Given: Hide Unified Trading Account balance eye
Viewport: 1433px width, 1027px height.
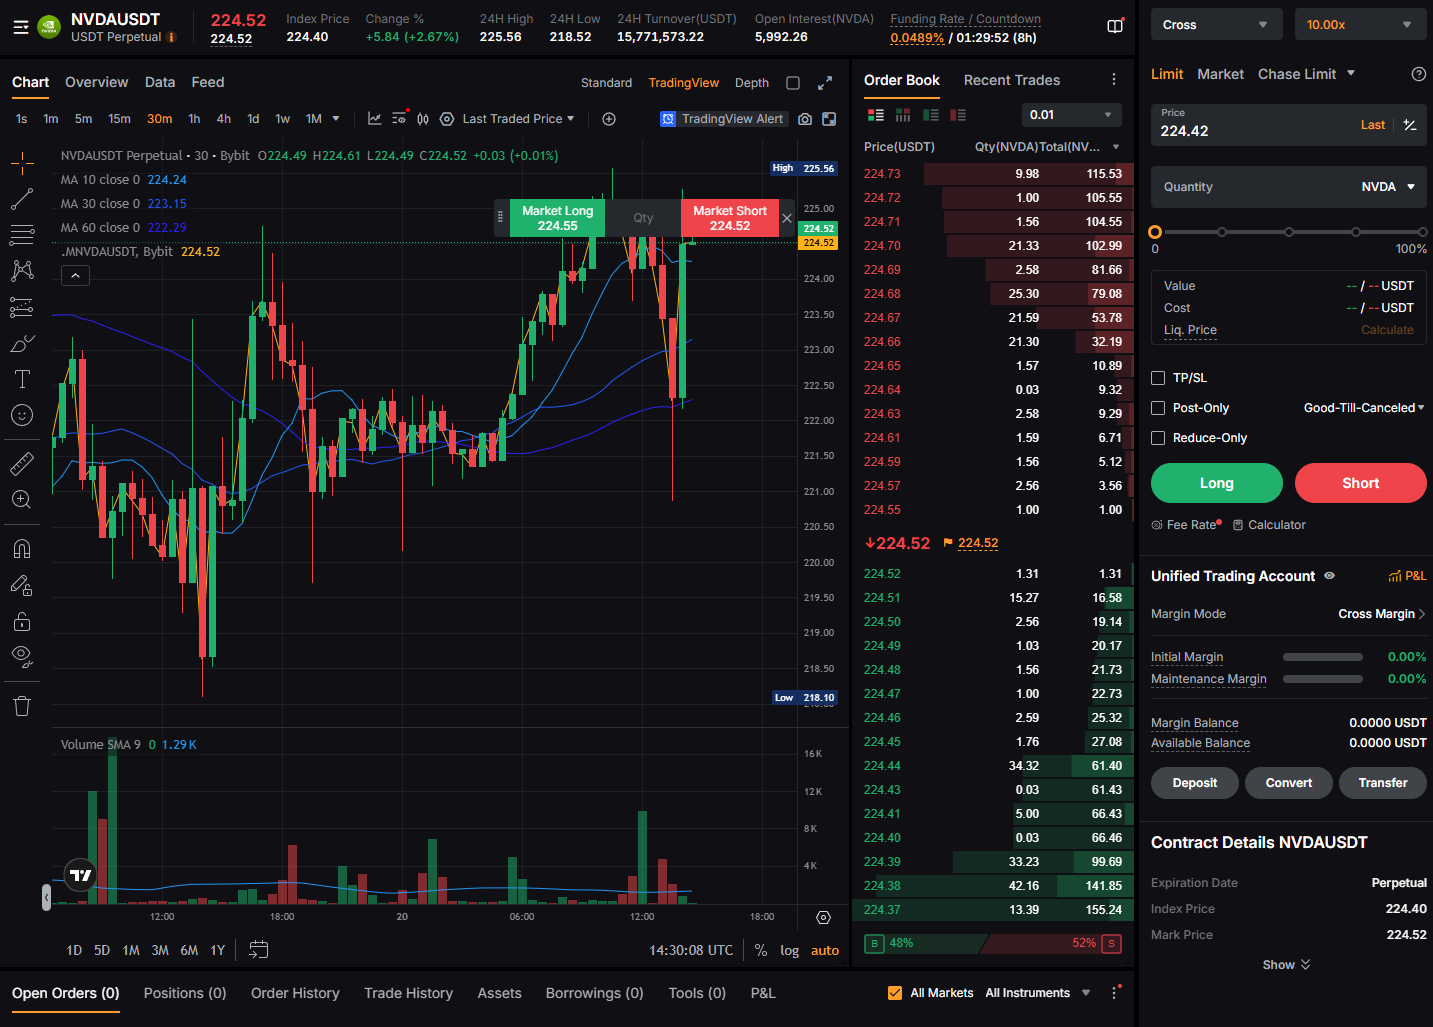Looking at the screenshot, I should (1330, 576).
